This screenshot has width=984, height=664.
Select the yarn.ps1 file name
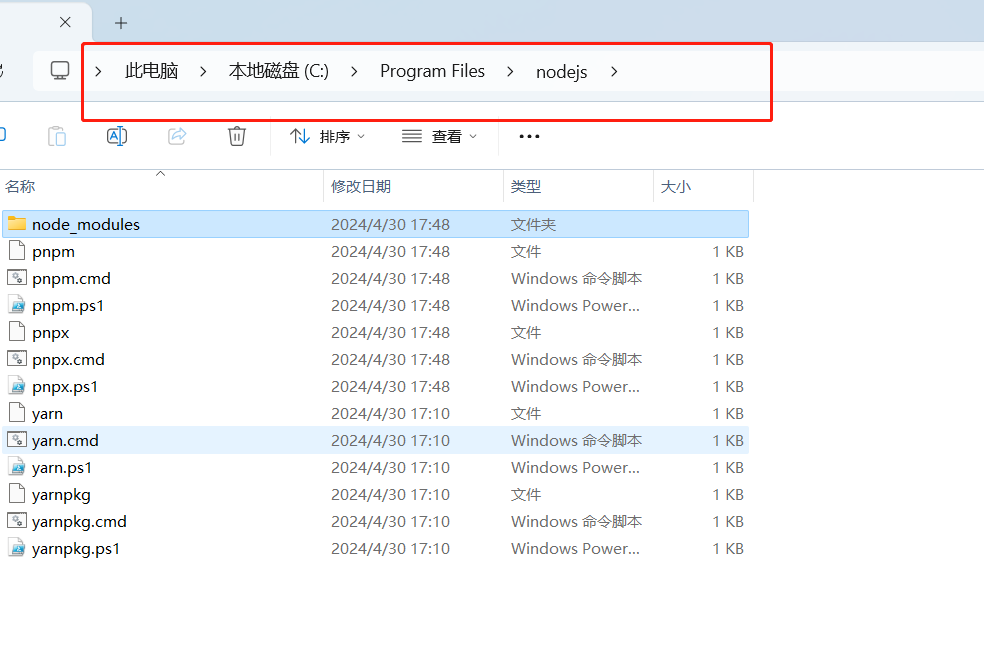[x=62, y=468]
